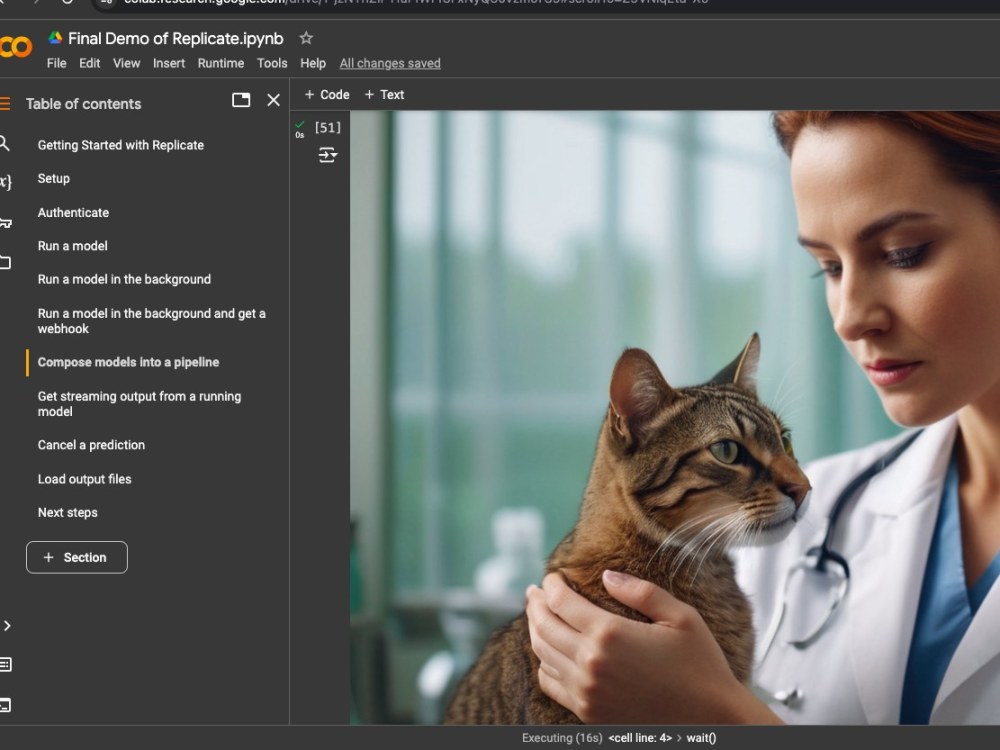Collapse the Table of contents panel
Image resolution: width=1000 pixels, height=750 pixels.
pyautogui.click(x=273, y=100)
